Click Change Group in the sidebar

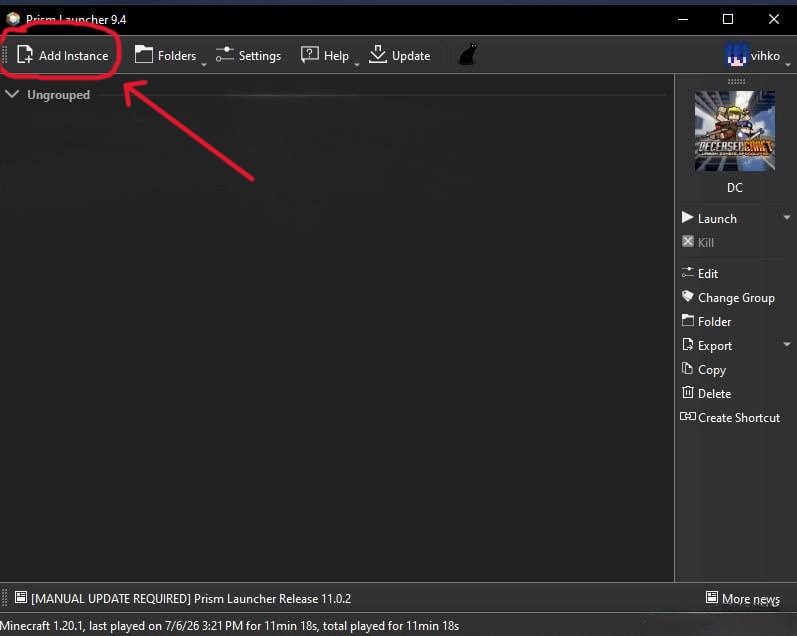tap(728, 297)
